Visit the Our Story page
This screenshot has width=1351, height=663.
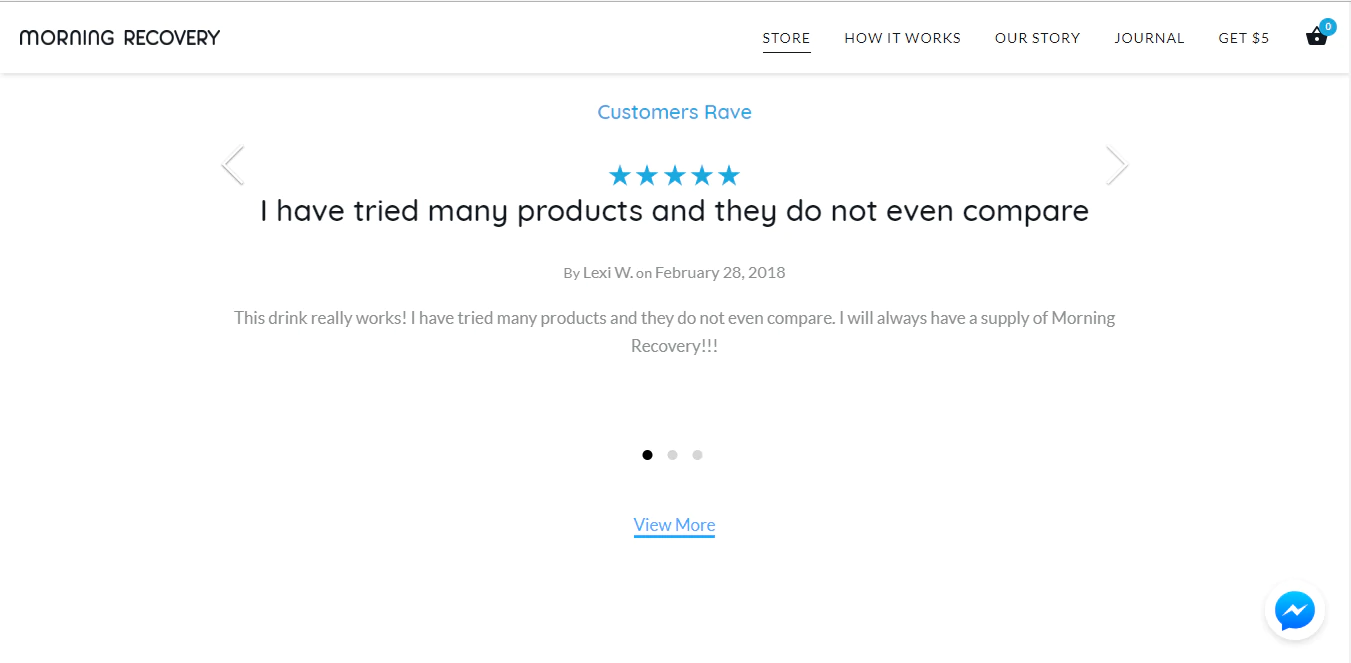click(1037, 38)
